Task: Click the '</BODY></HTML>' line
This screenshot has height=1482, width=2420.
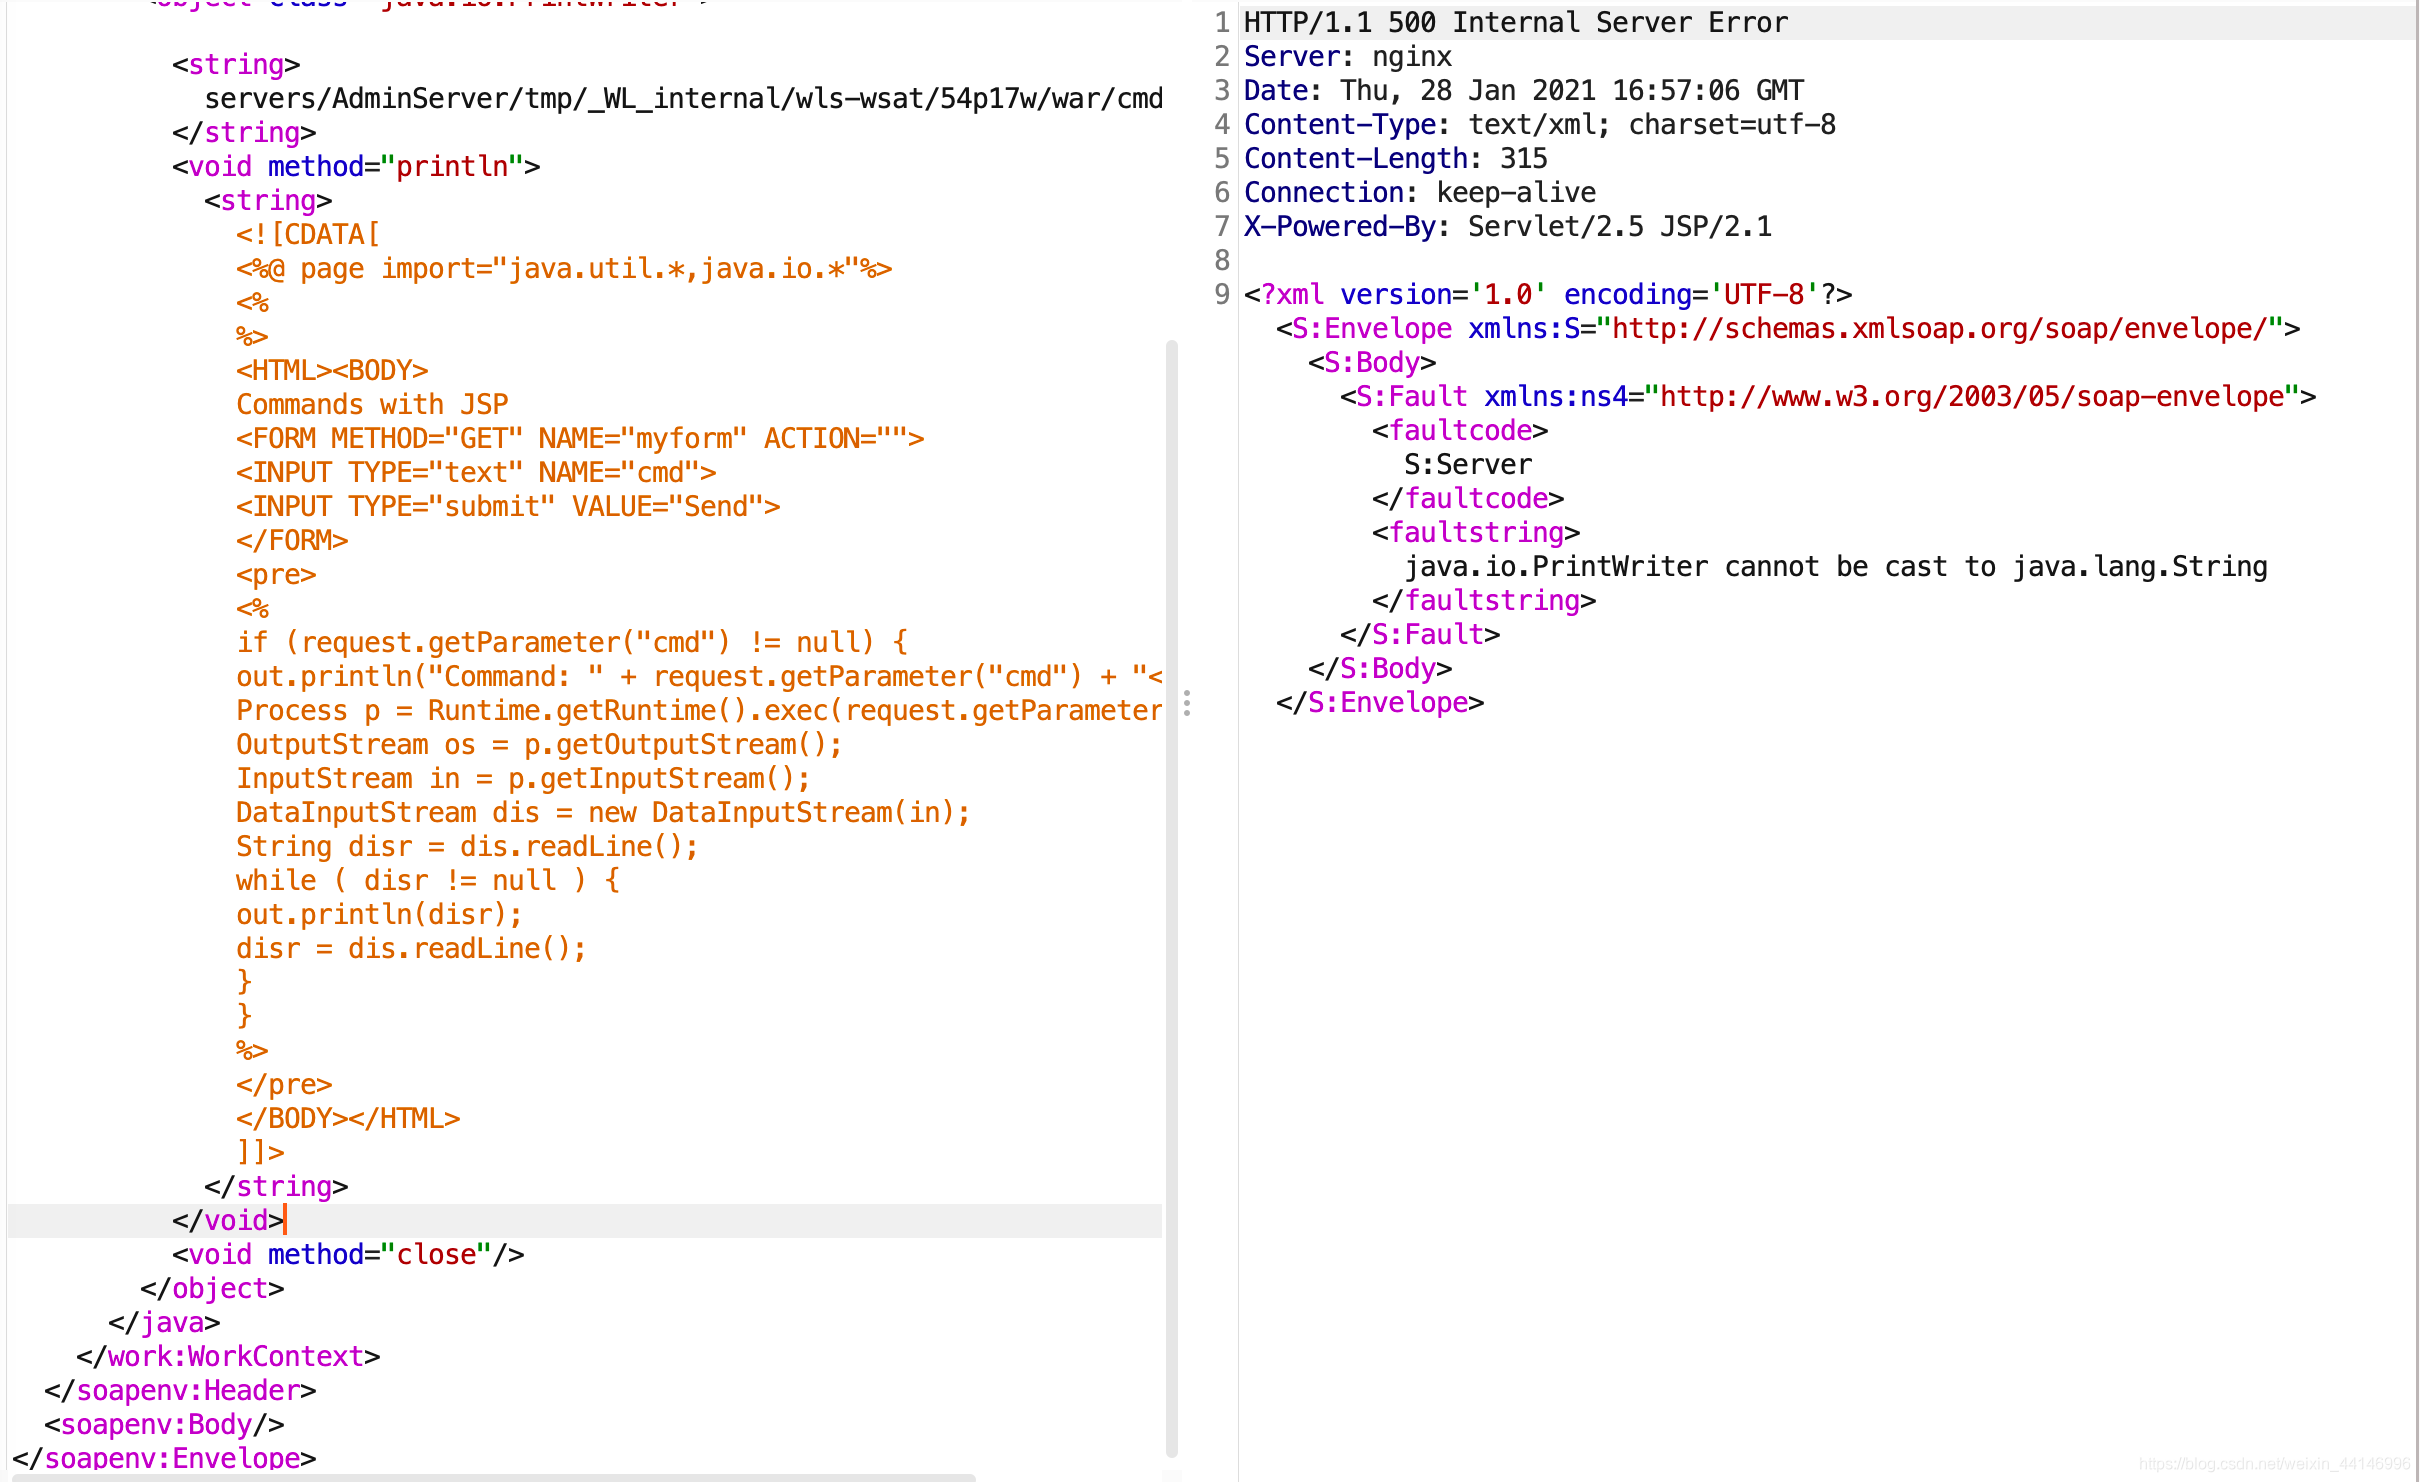Action: point(347,1118)
